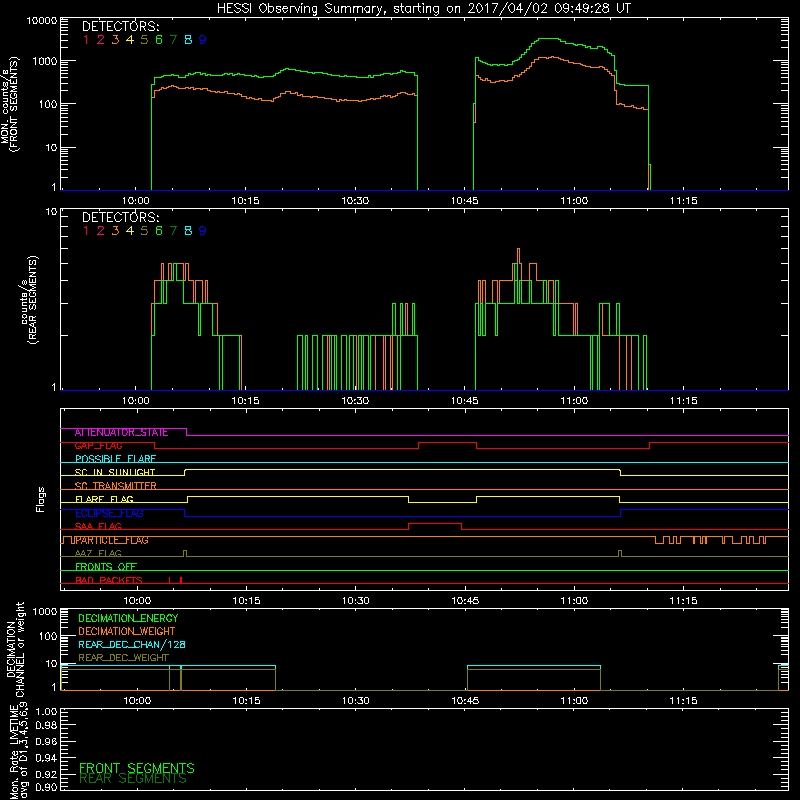Pick detector 5 in rear segments legend
Image resolution: width=800 pixels, height=800 pixels.
[144, 231]
